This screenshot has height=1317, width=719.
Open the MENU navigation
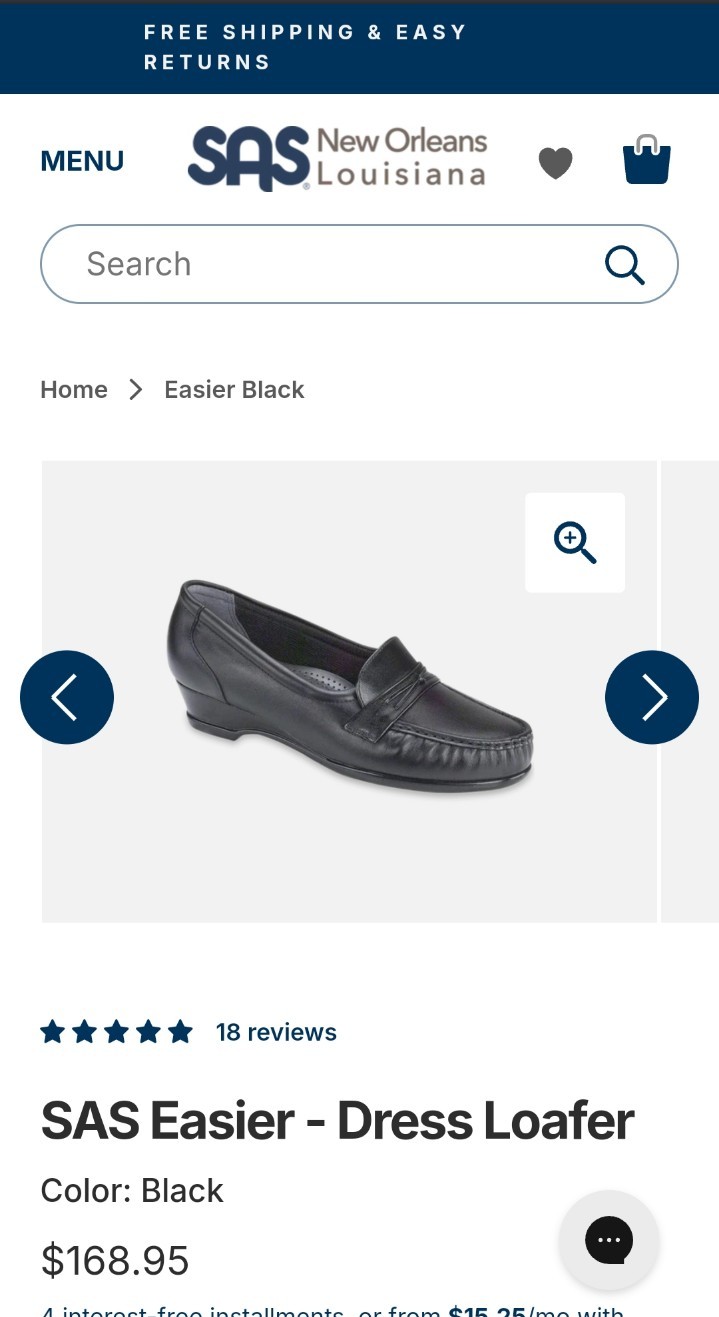click(82, 161)
